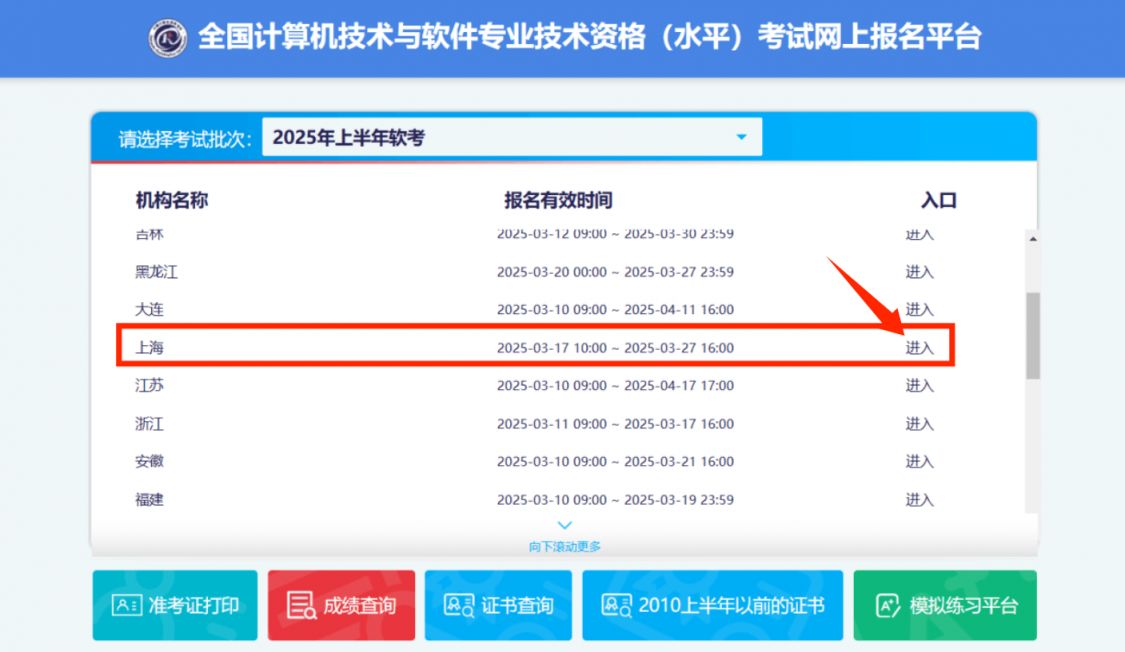Open 模拟练习平台 practice platform
This screenshot has width=1125, height=652.
945,605
